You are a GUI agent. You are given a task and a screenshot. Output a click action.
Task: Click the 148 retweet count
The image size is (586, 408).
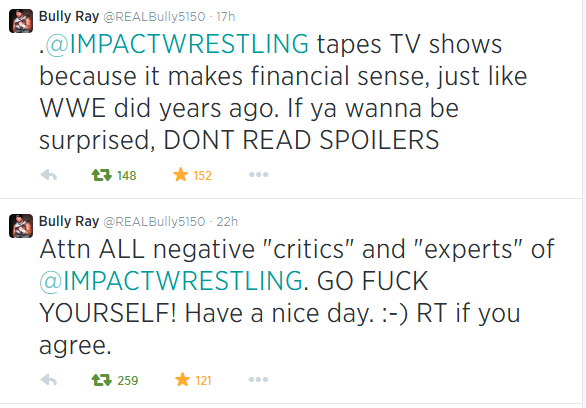click(x=127, y=176)
